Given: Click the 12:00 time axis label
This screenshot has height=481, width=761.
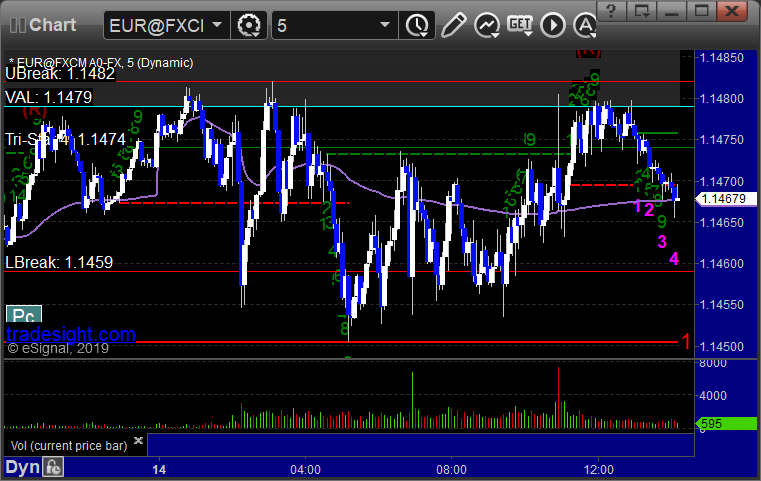Looking at the screenshot, I should (598, 470).
